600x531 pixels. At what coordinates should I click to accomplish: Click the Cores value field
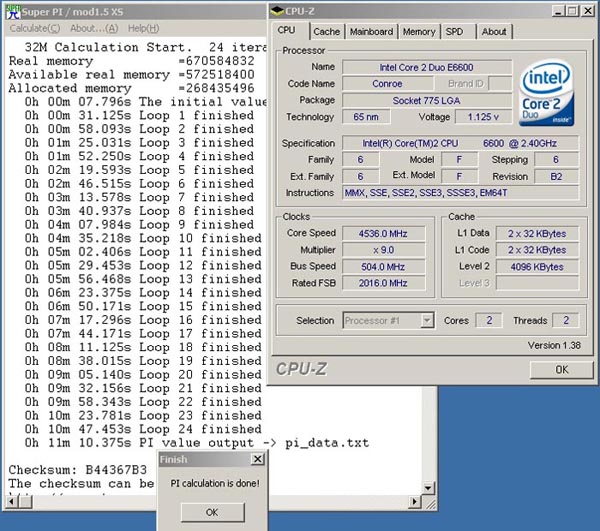[489, 320]
